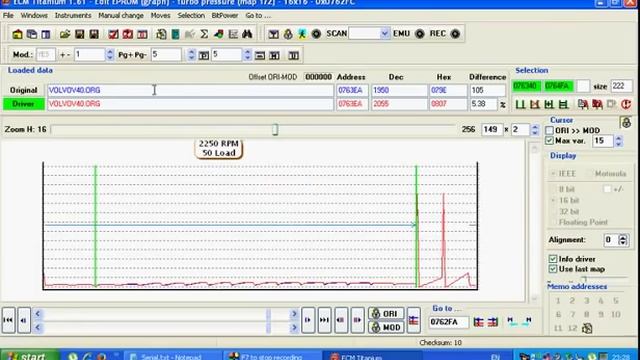640x360 pixels.
Task: Click the Zoom multiplier spinner showing 2
Action: coord(535,130)
